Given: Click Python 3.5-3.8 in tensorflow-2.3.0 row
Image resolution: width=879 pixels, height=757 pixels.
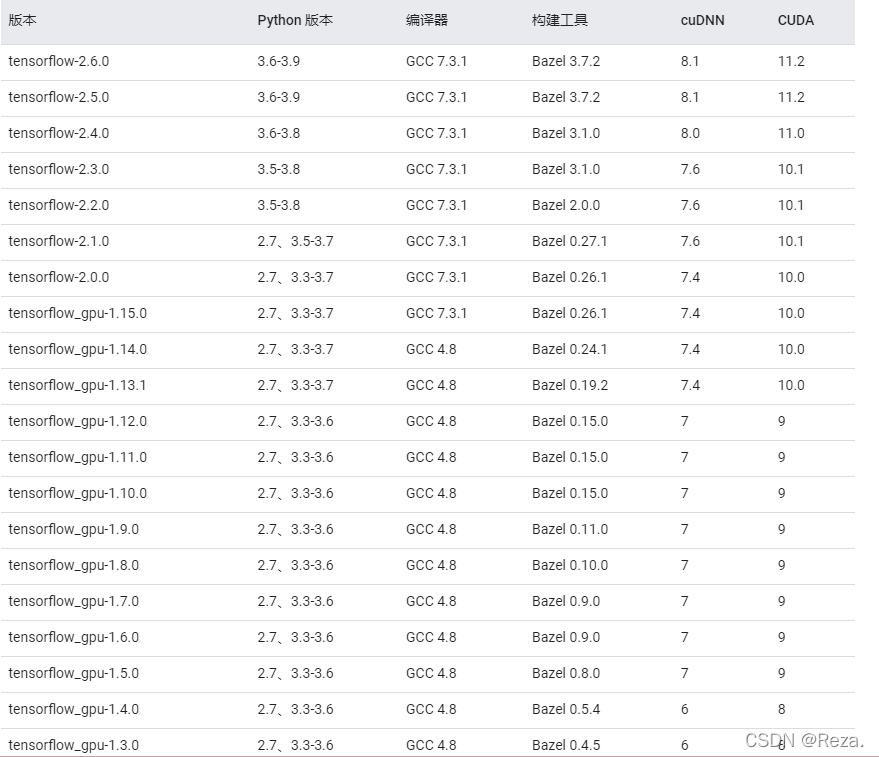Looking at the screenshot, I should [279, 169].
